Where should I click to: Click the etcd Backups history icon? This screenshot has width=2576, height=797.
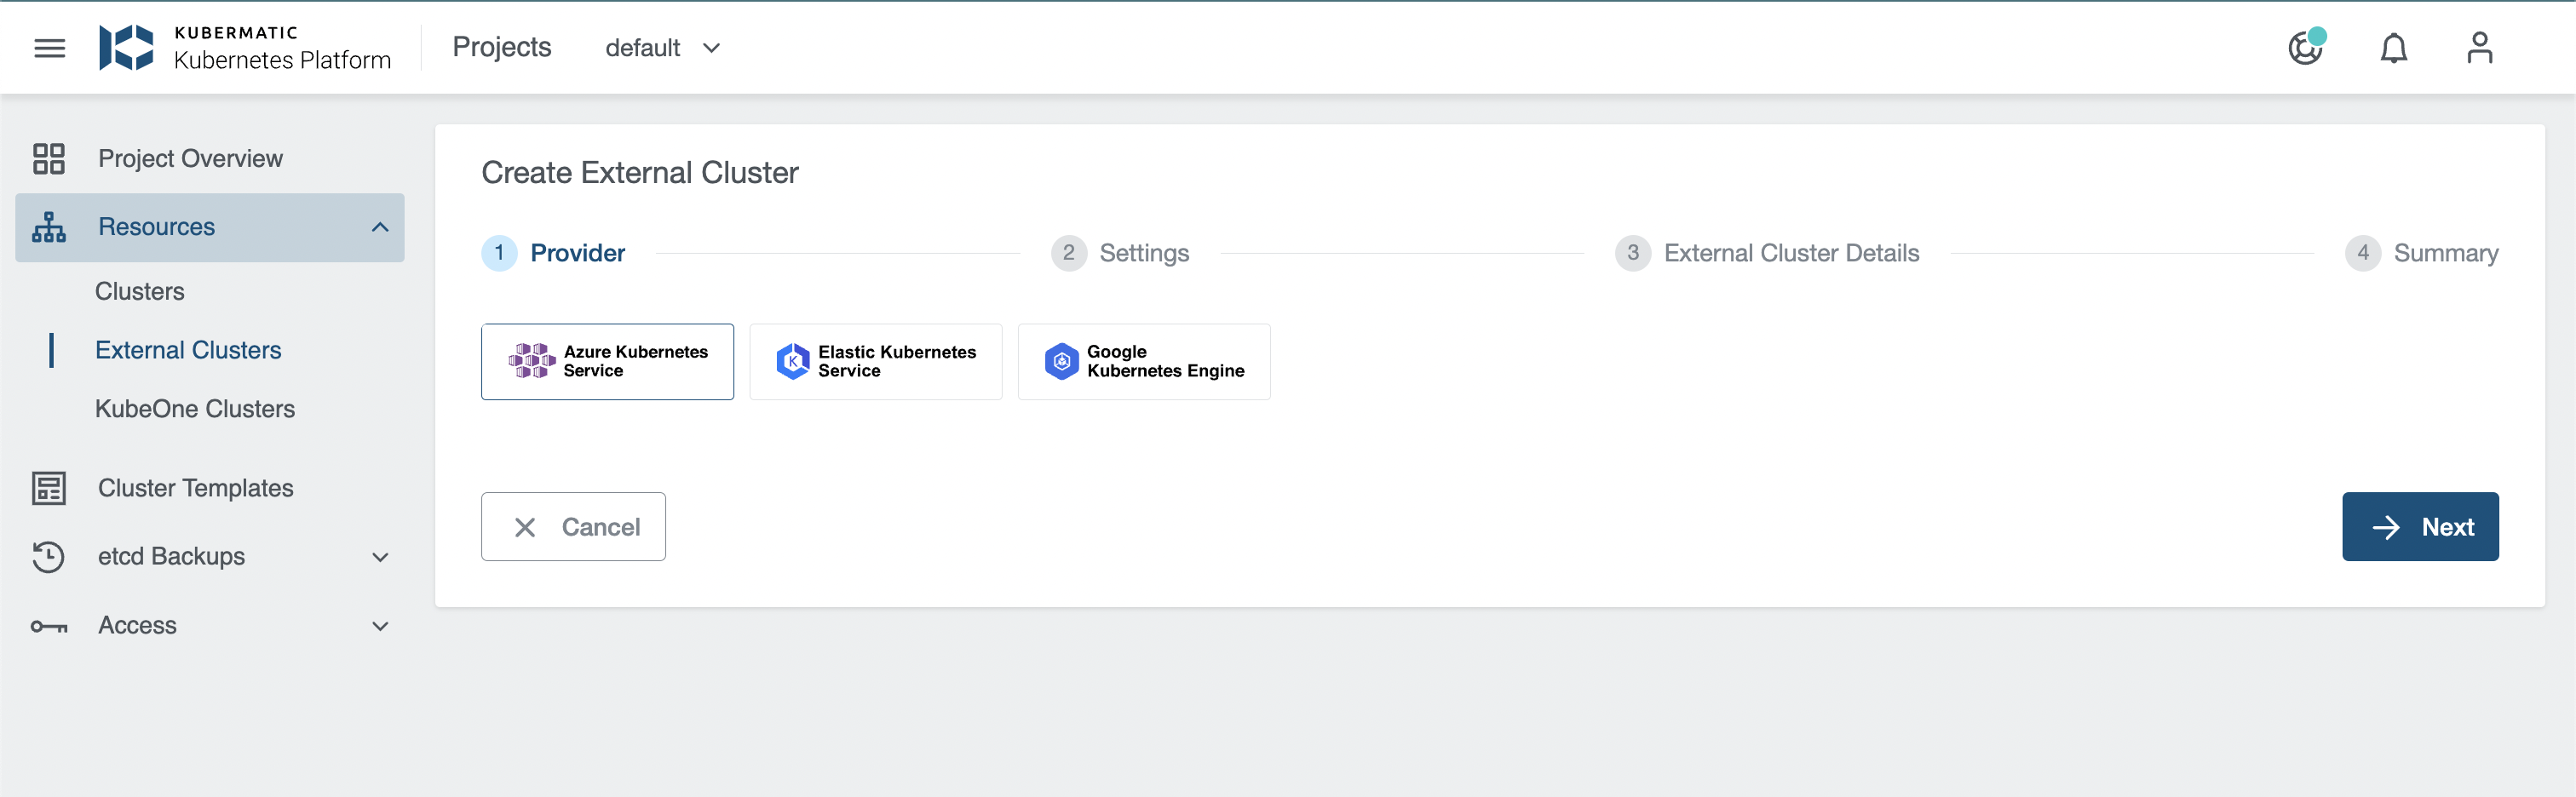point(48,557)
